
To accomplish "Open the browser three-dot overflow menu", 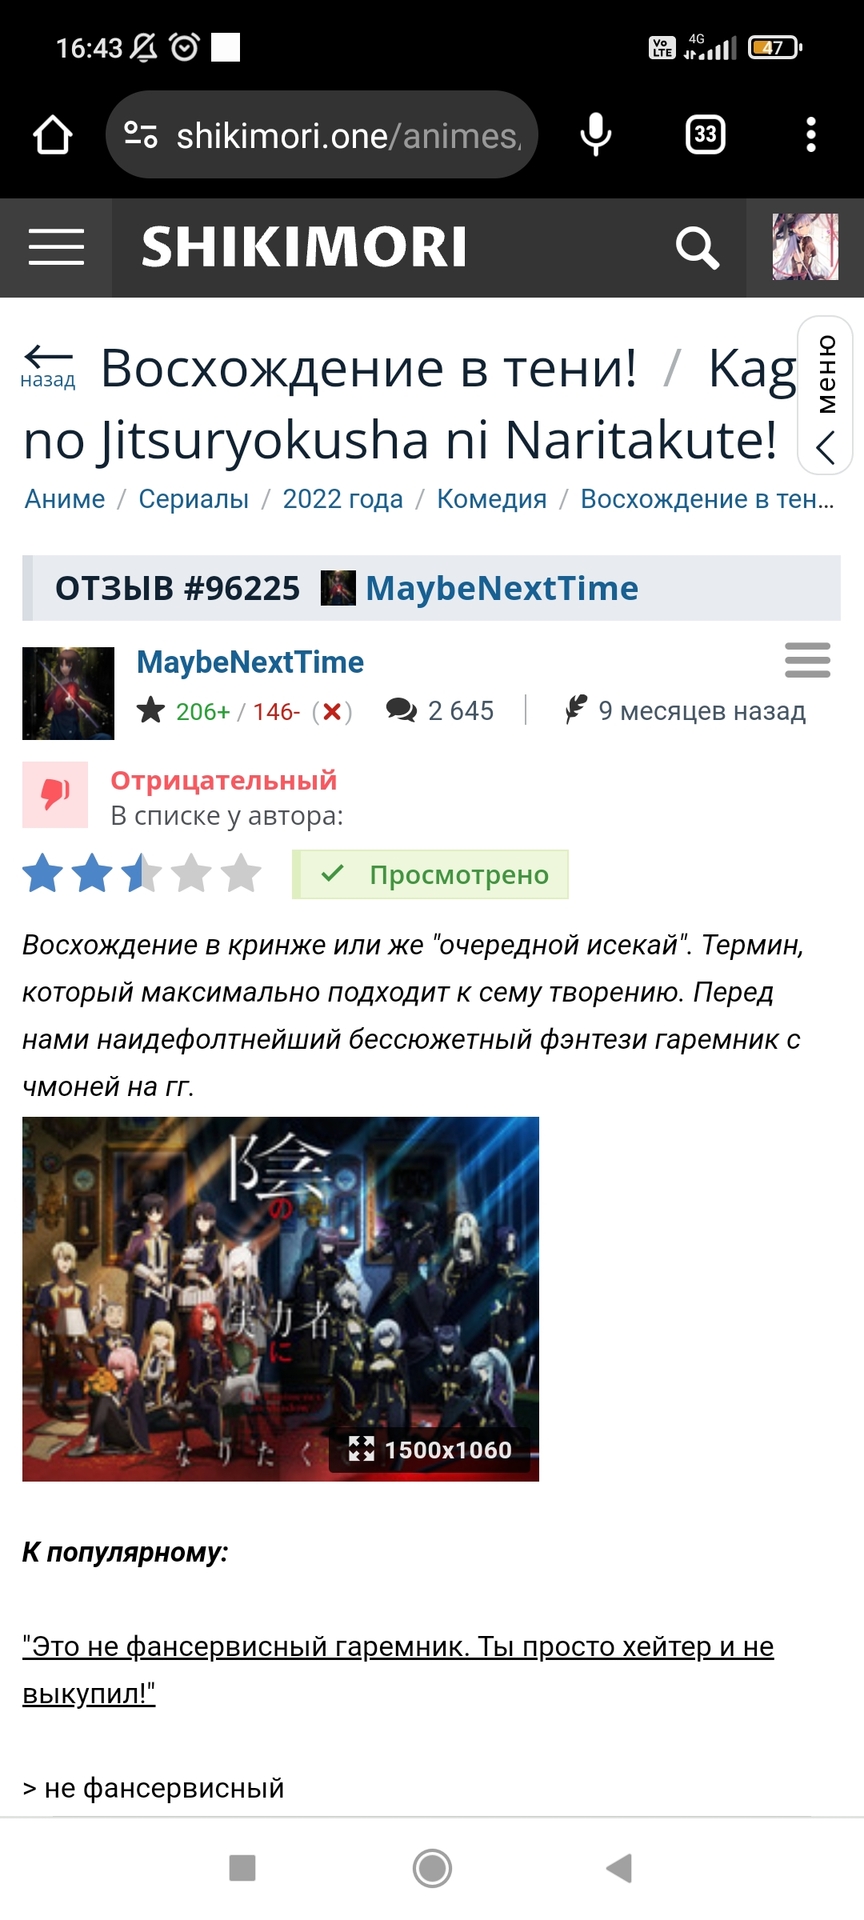I will tap(811, 135).
